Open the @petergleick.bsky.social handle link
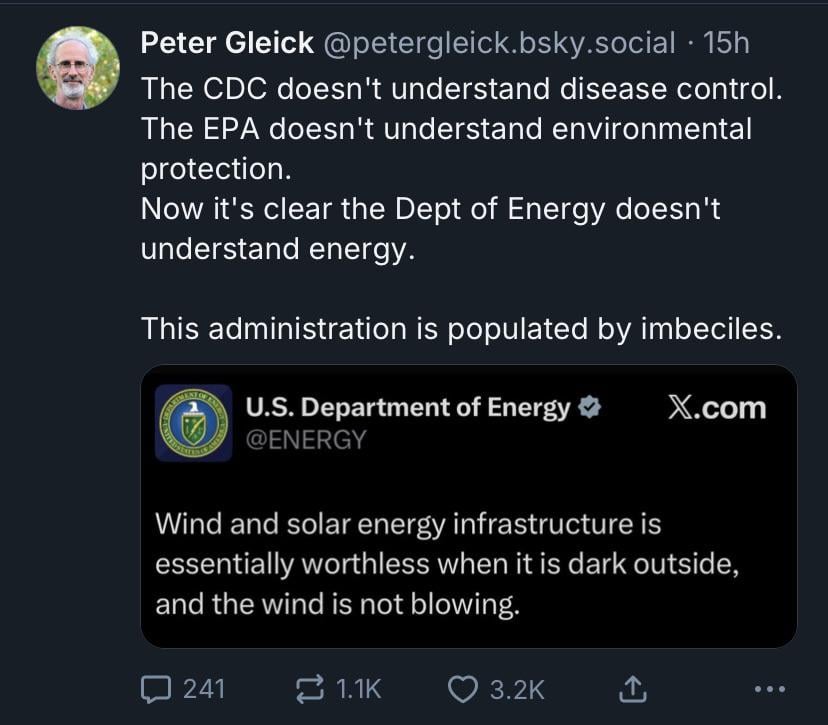This screenshot has height=725, width=828. coord(498,43)
